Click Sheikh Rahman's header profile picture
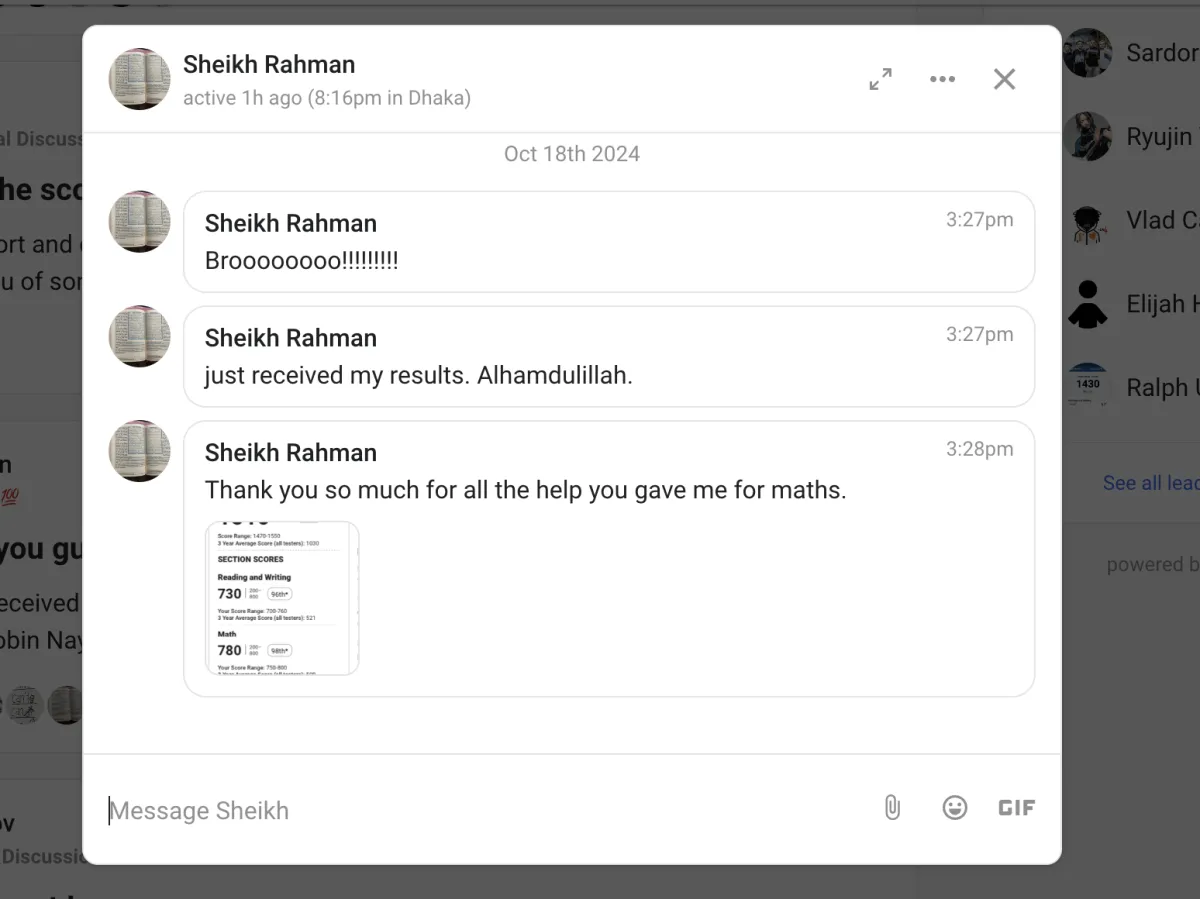The image size is (1200, 899). coord(139,79)
